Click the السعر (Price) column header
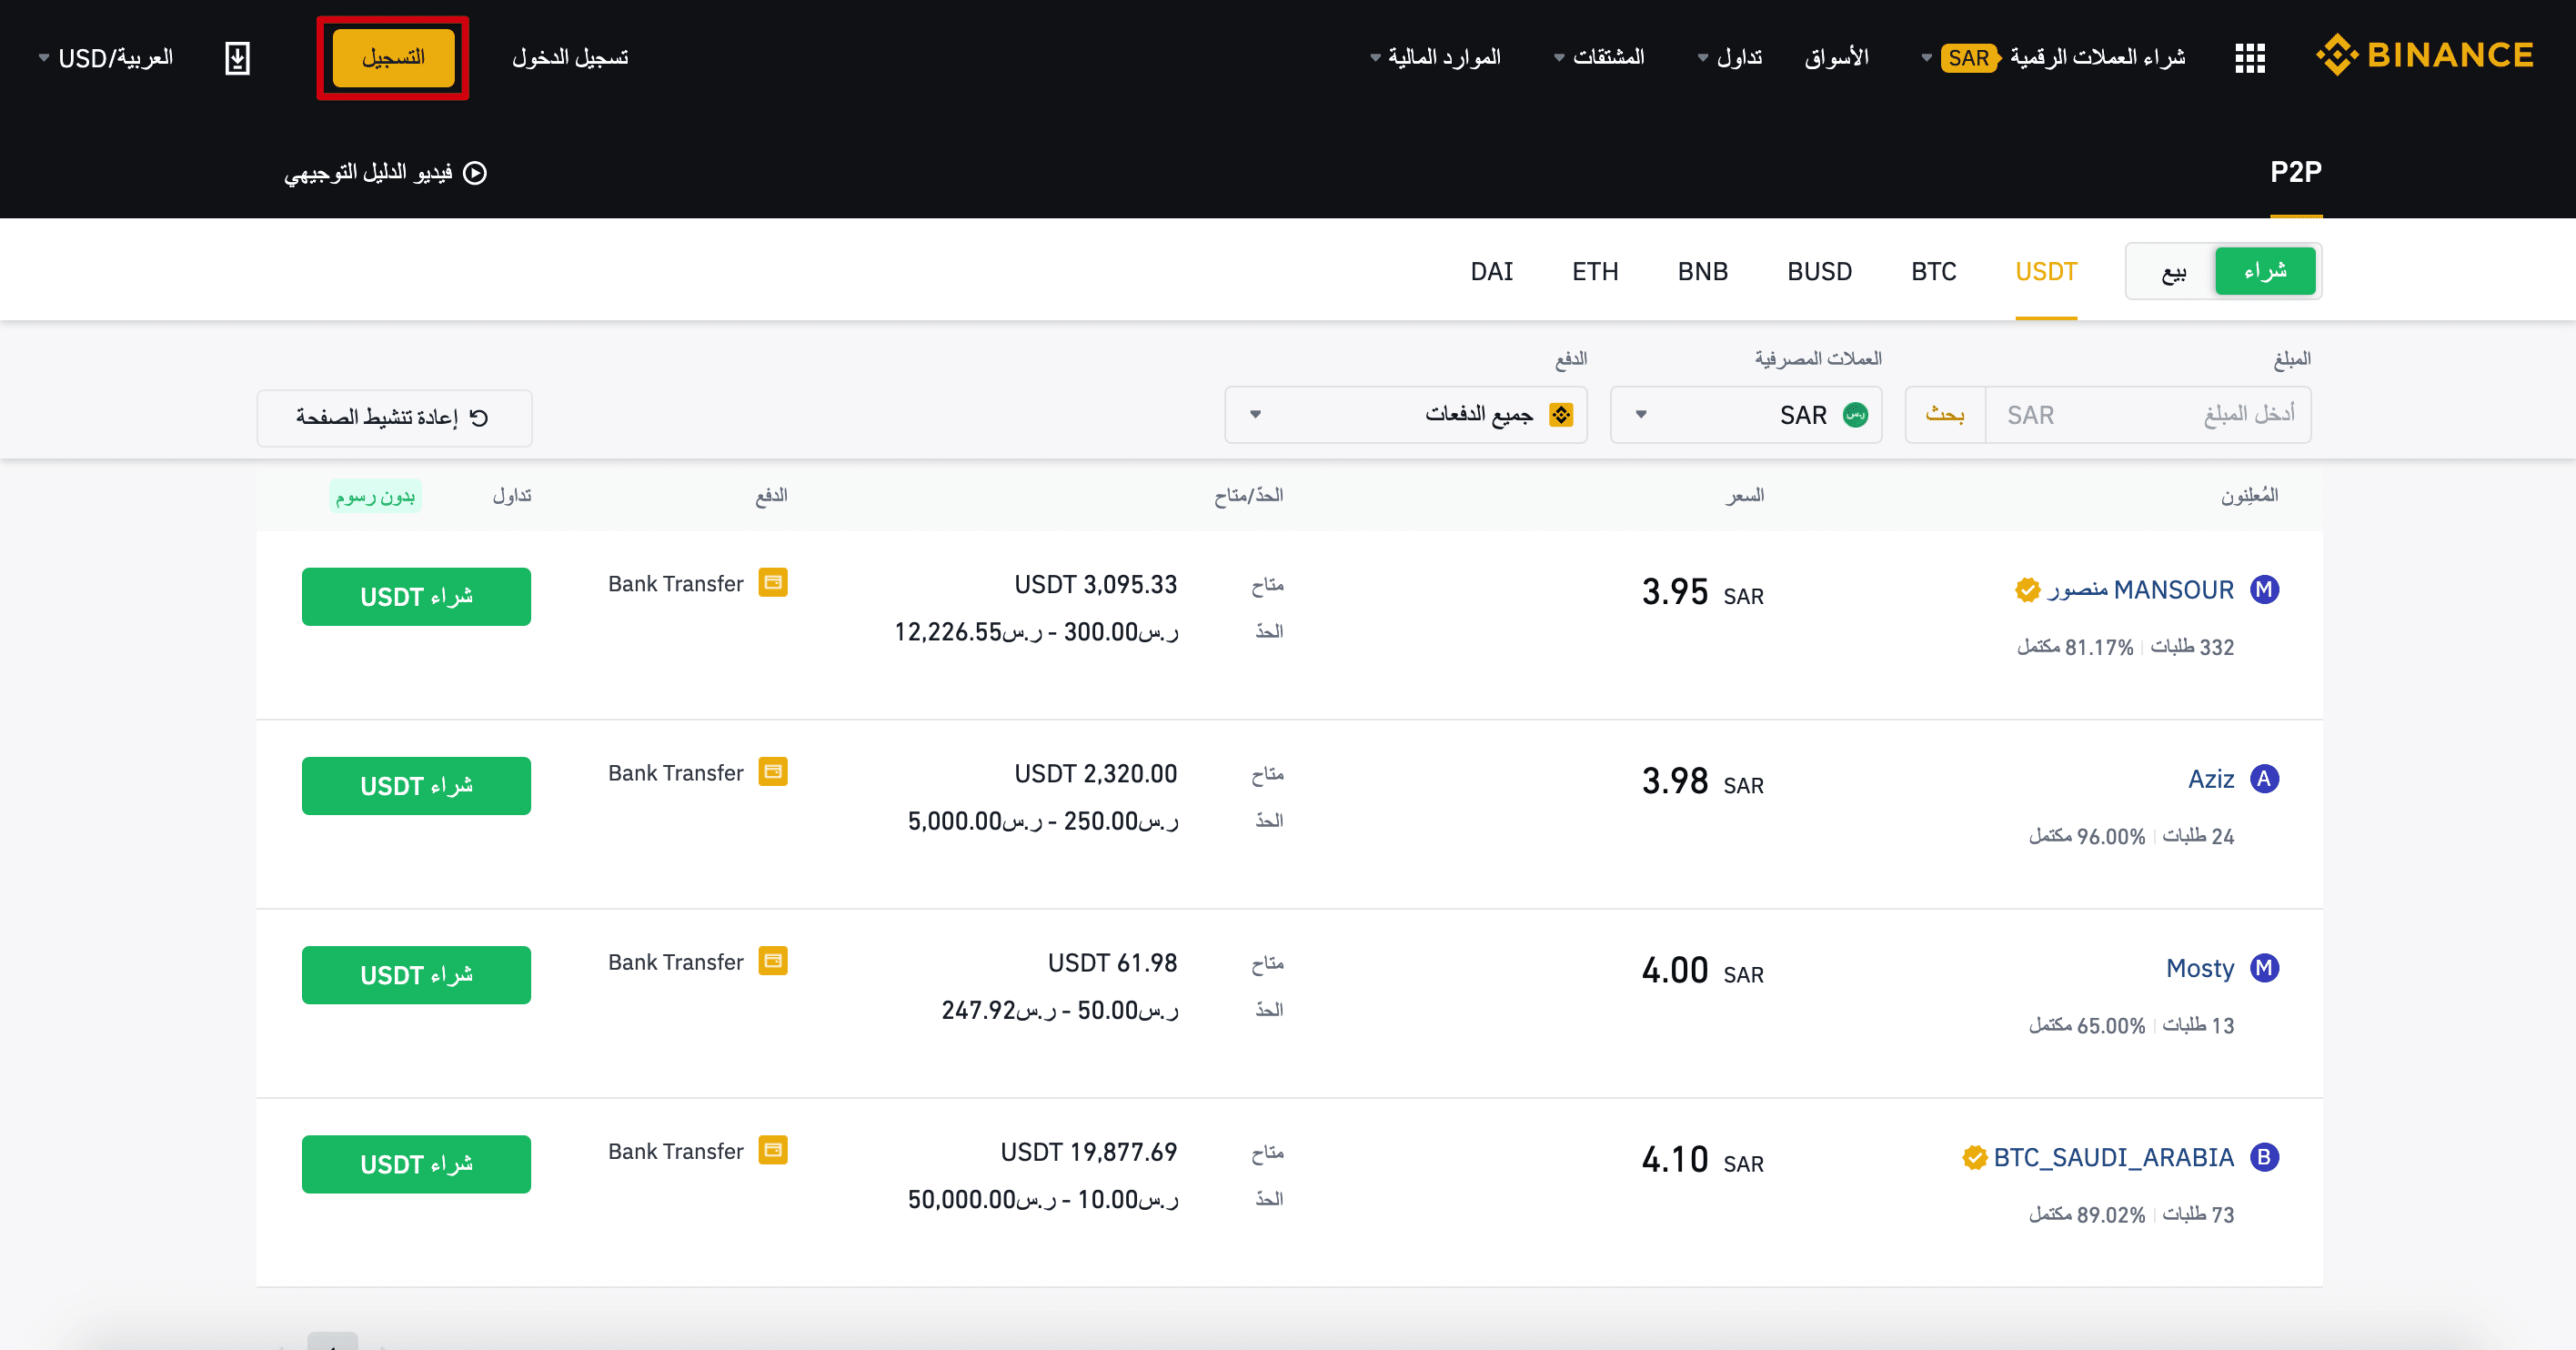 click(1745, 495)
